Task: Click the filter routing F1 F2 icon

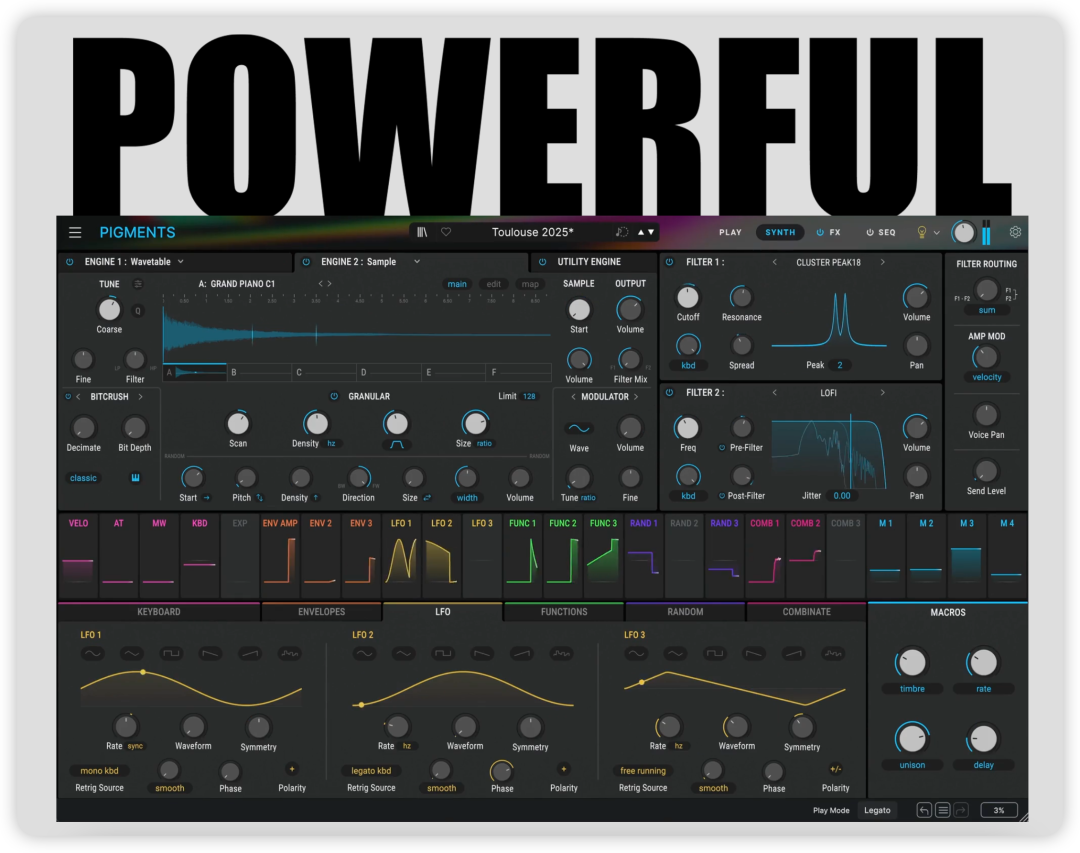Action: 1011,295
